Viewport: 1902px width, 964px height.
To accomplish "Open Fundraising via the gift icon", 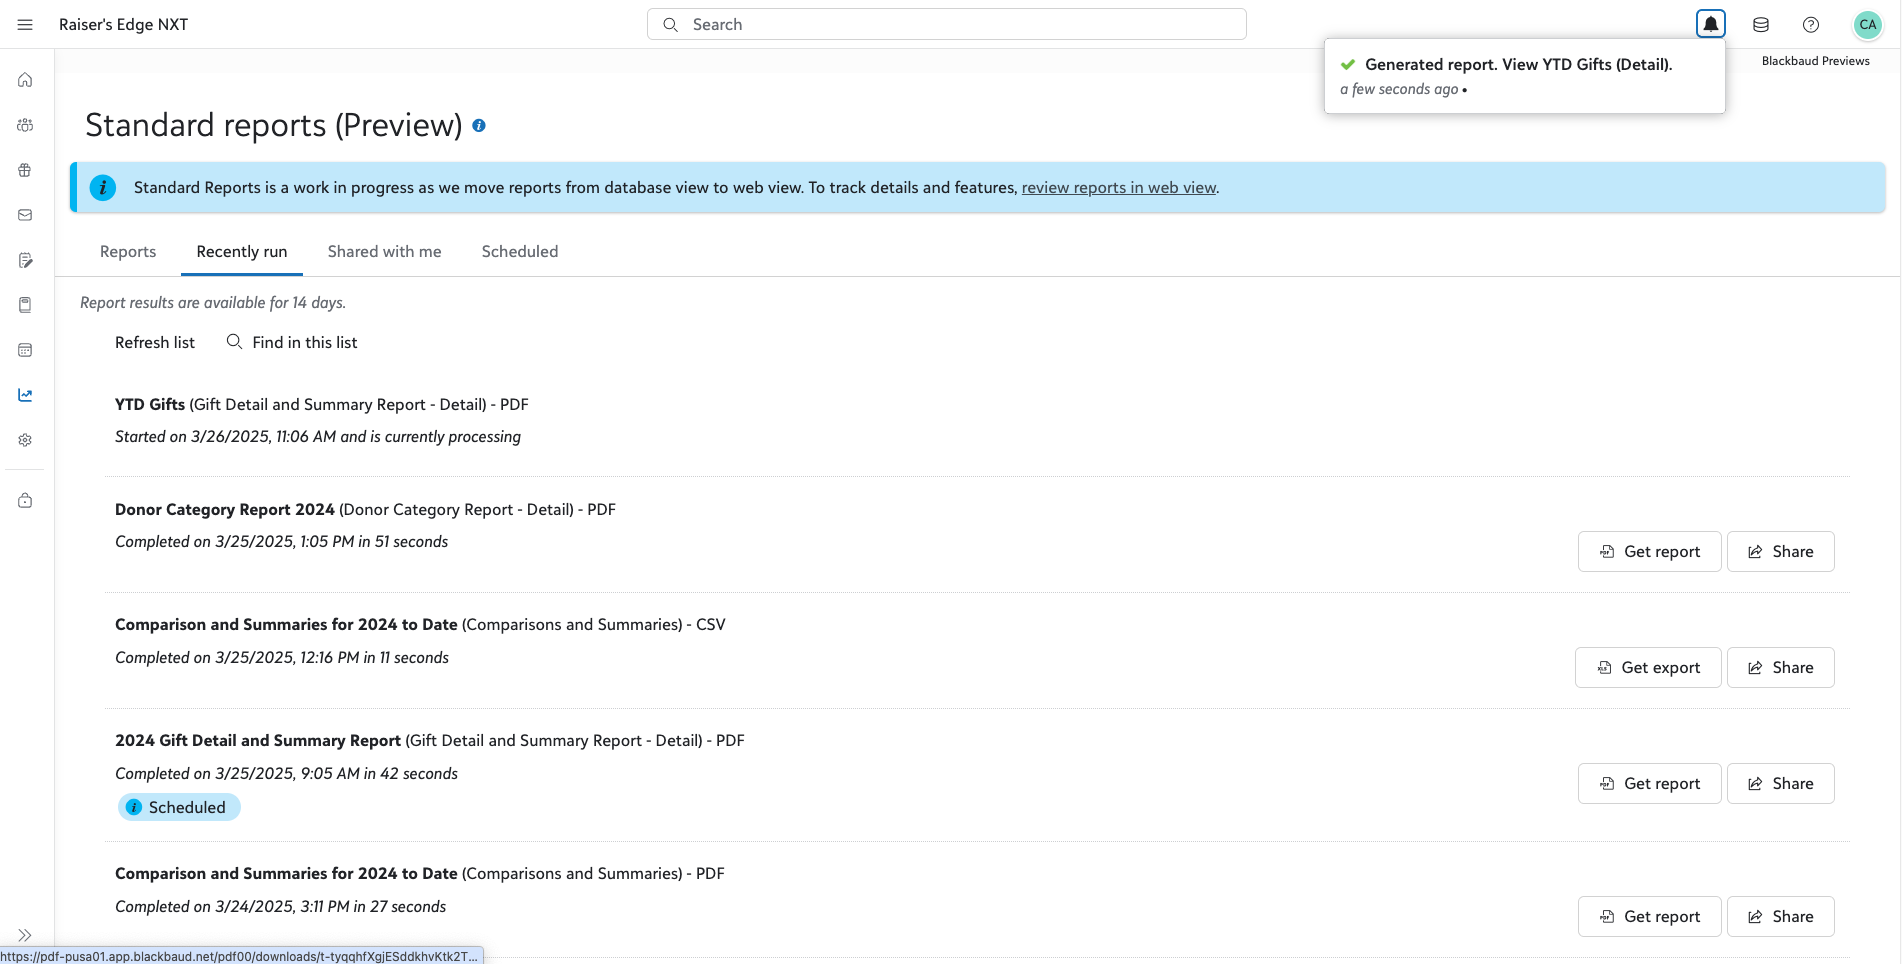I will pos(25,170).
